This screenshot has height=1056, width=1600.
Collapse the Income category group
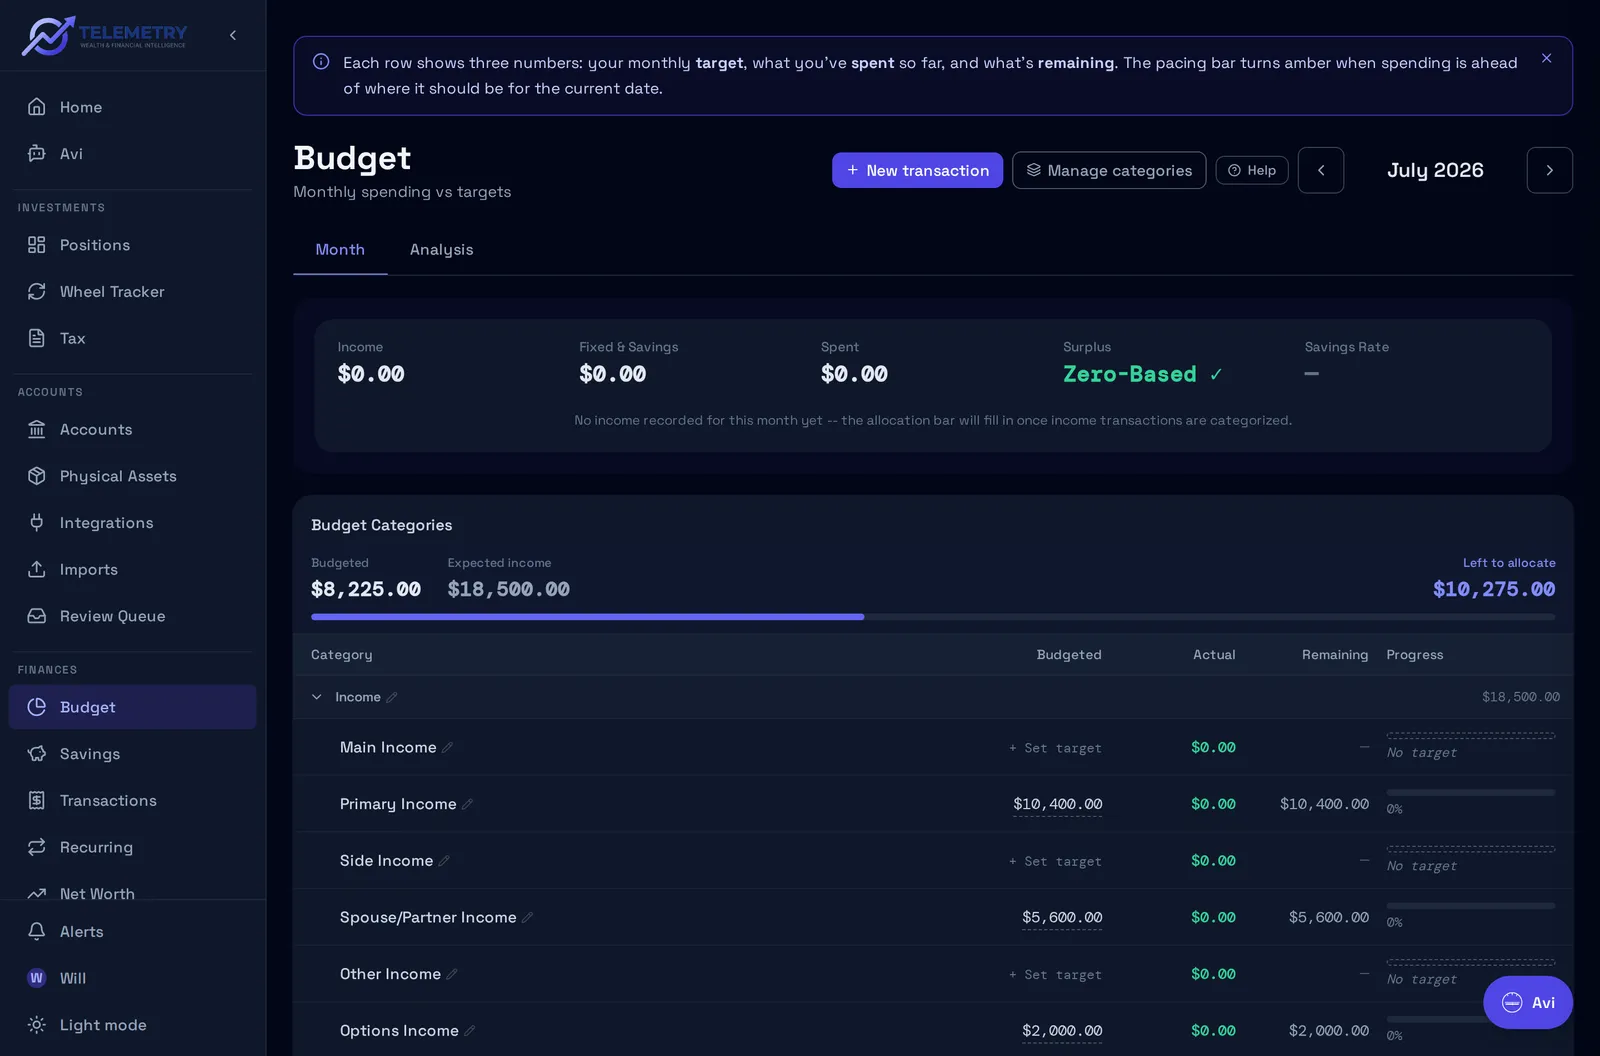click(x=317, y=697)
